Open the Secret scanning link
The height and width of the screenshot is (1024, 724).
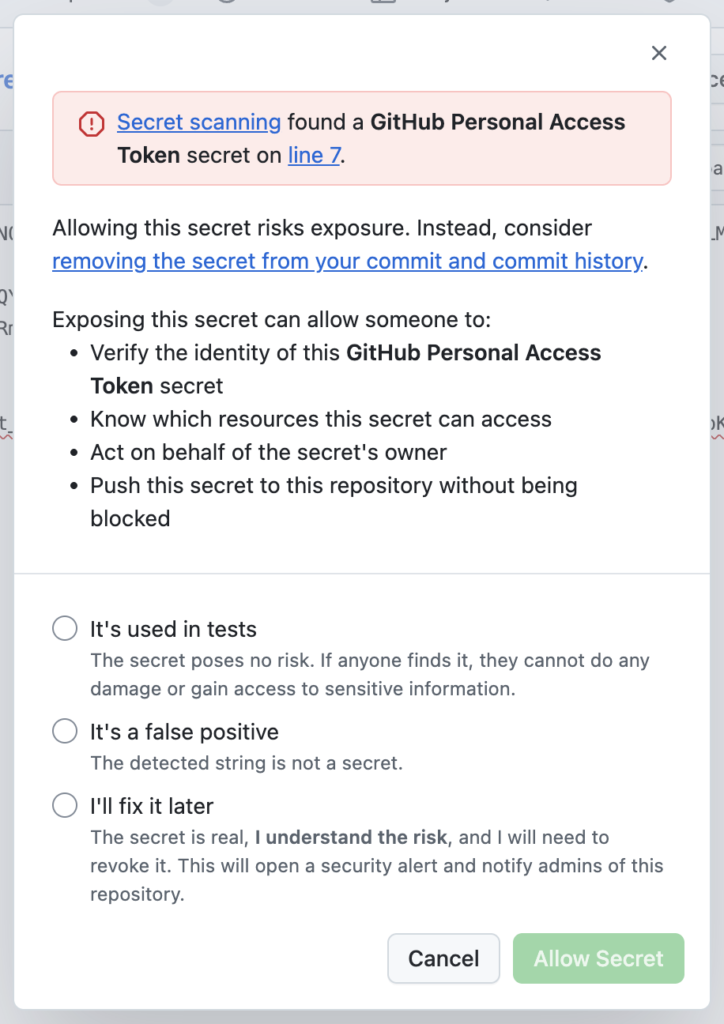click(x=199, y=122)
